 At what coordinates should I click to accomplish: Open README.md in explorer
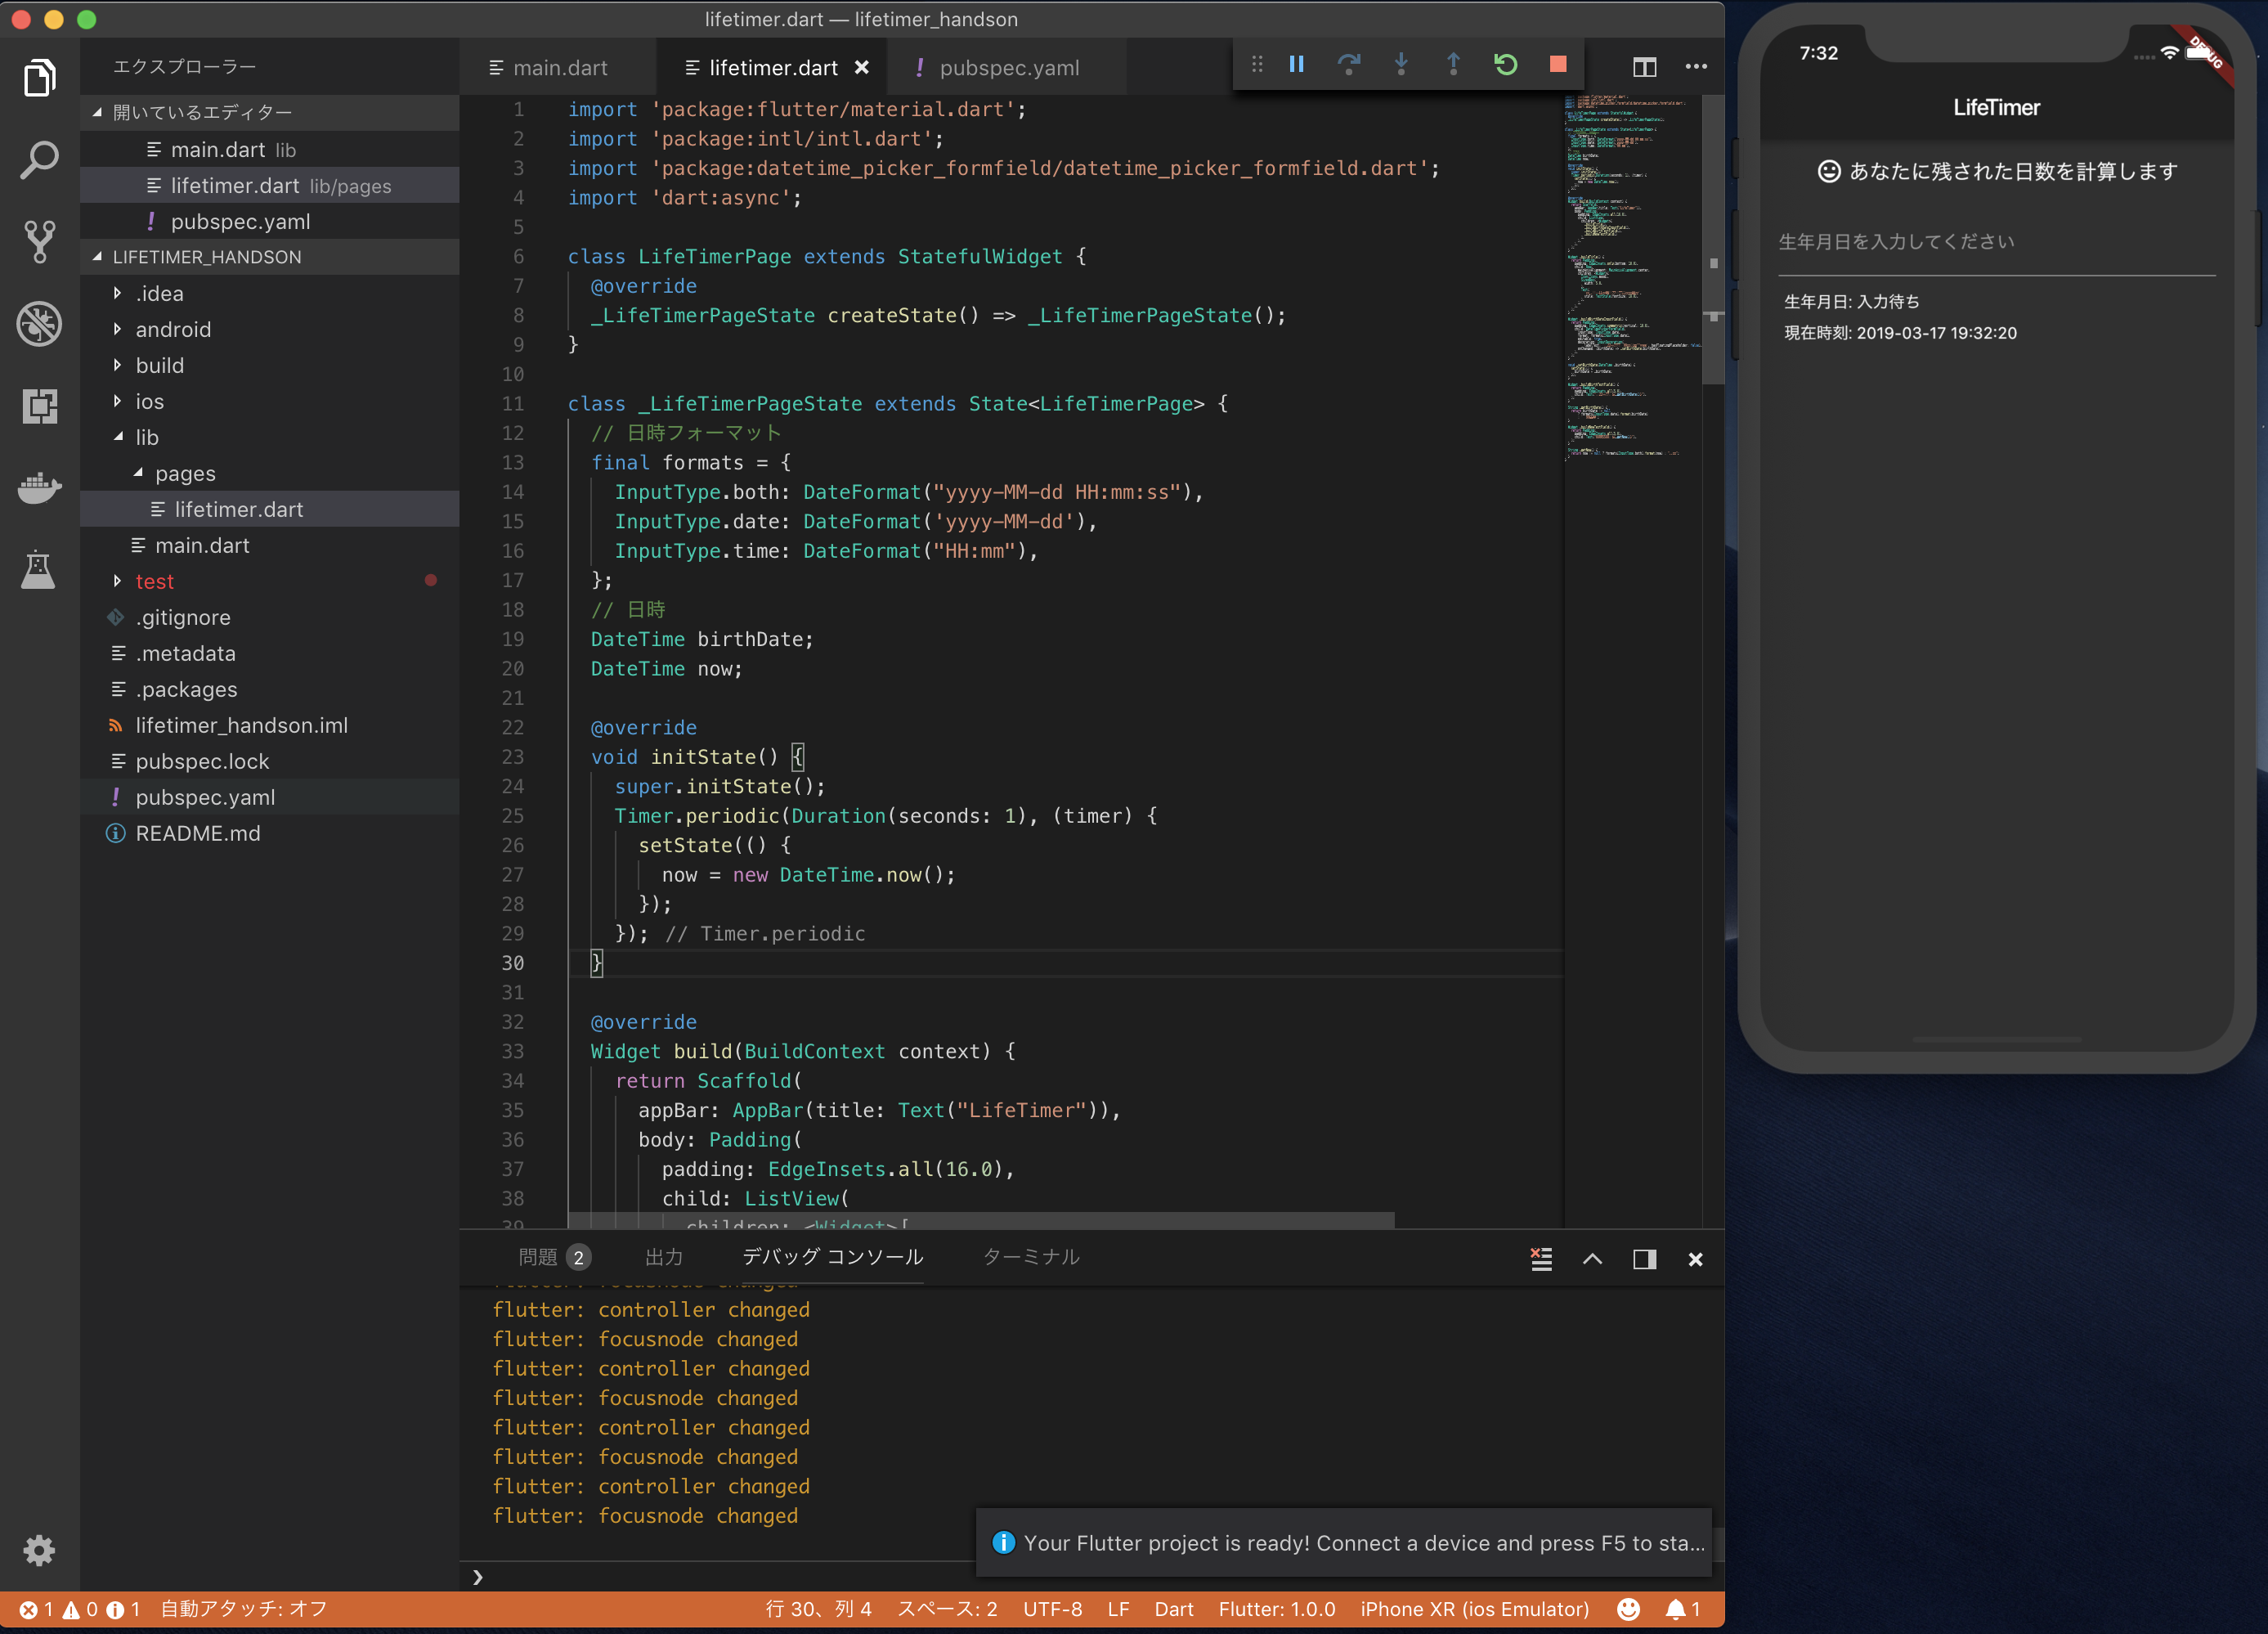[x=269, y=833]
